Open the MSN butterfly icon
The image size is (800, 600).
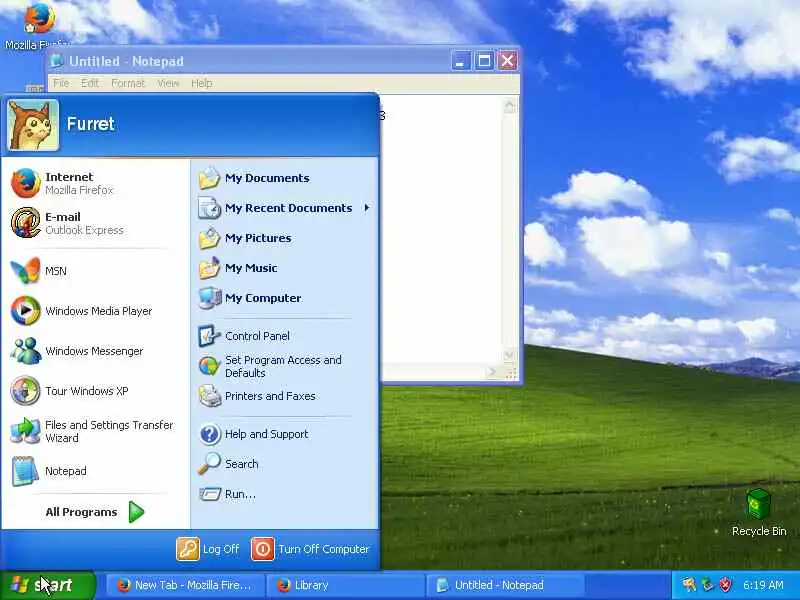click(26, 270)
